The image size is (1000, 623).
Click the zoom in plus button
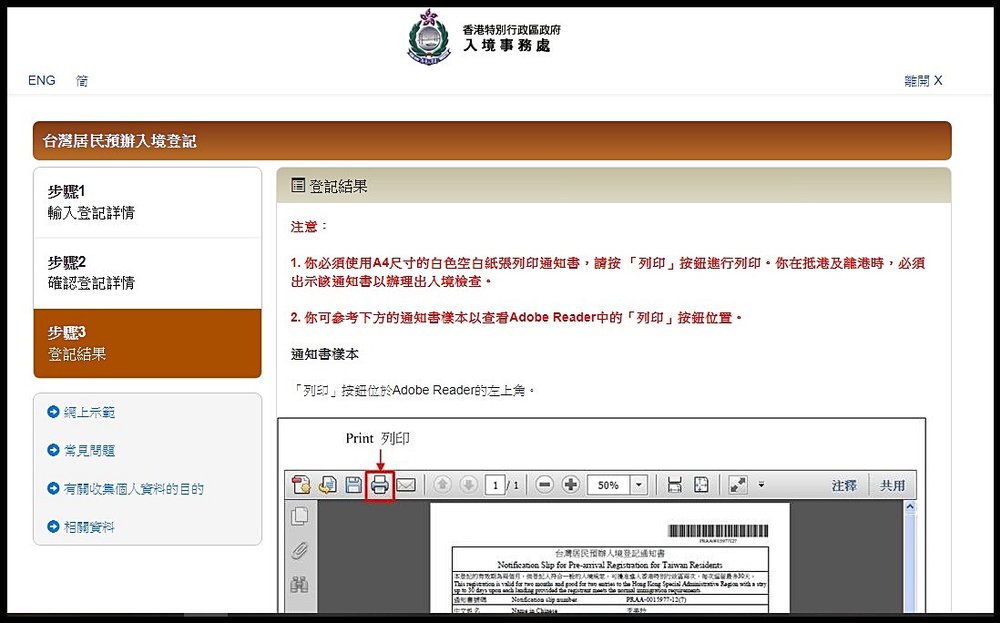click(571, 485)
